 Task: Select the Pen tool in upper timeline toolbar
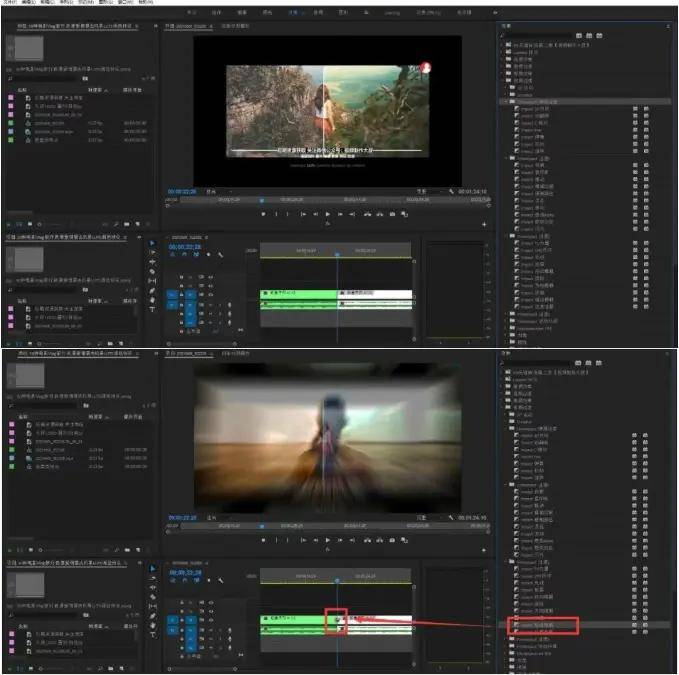point(152,291)
